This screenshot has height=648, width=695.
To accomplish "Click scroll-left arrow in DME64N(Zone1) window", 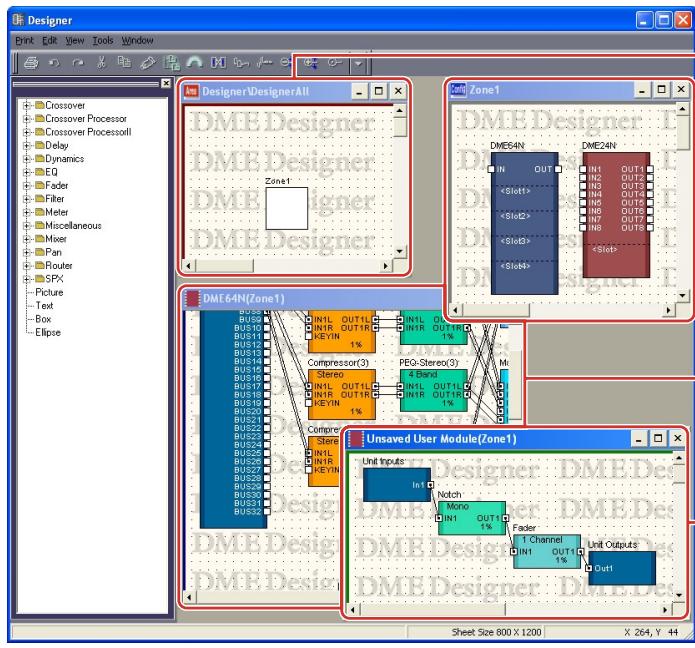I will (190, 597).
